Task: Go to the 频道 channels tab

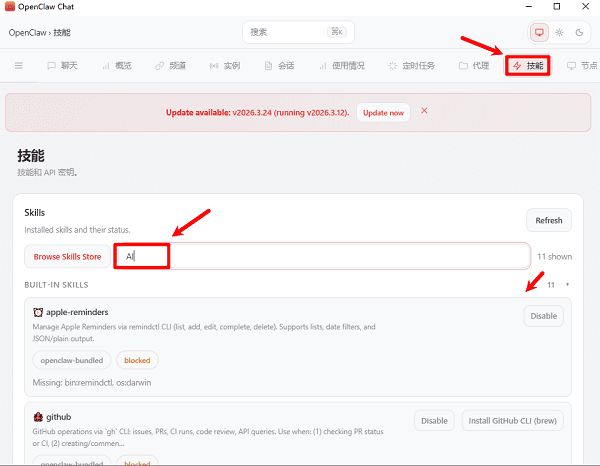Action: pos(170,66)
